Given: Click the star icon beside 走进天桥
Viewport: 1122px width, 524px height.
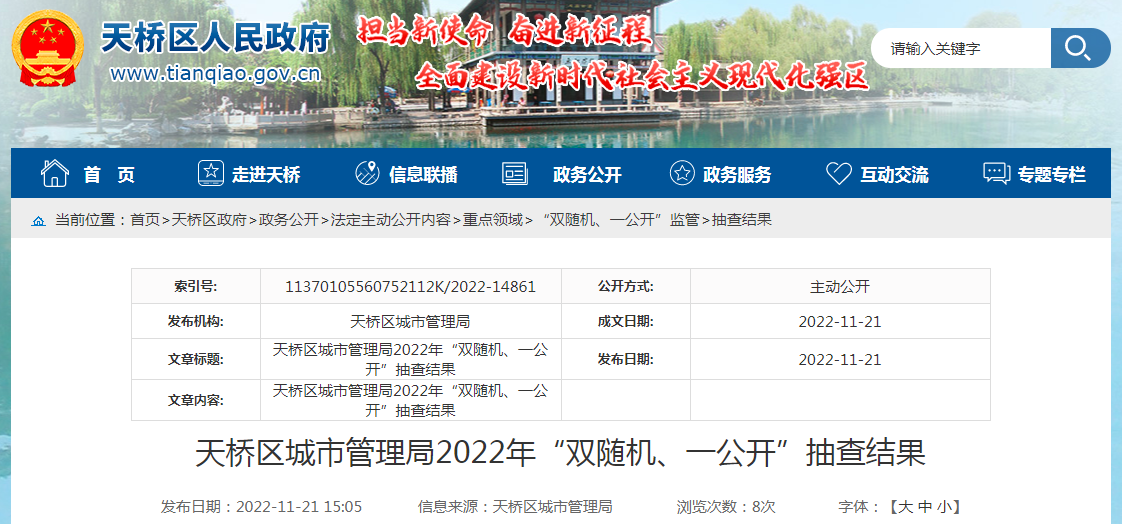Looking at the screenshot, I should click(210, 173).
